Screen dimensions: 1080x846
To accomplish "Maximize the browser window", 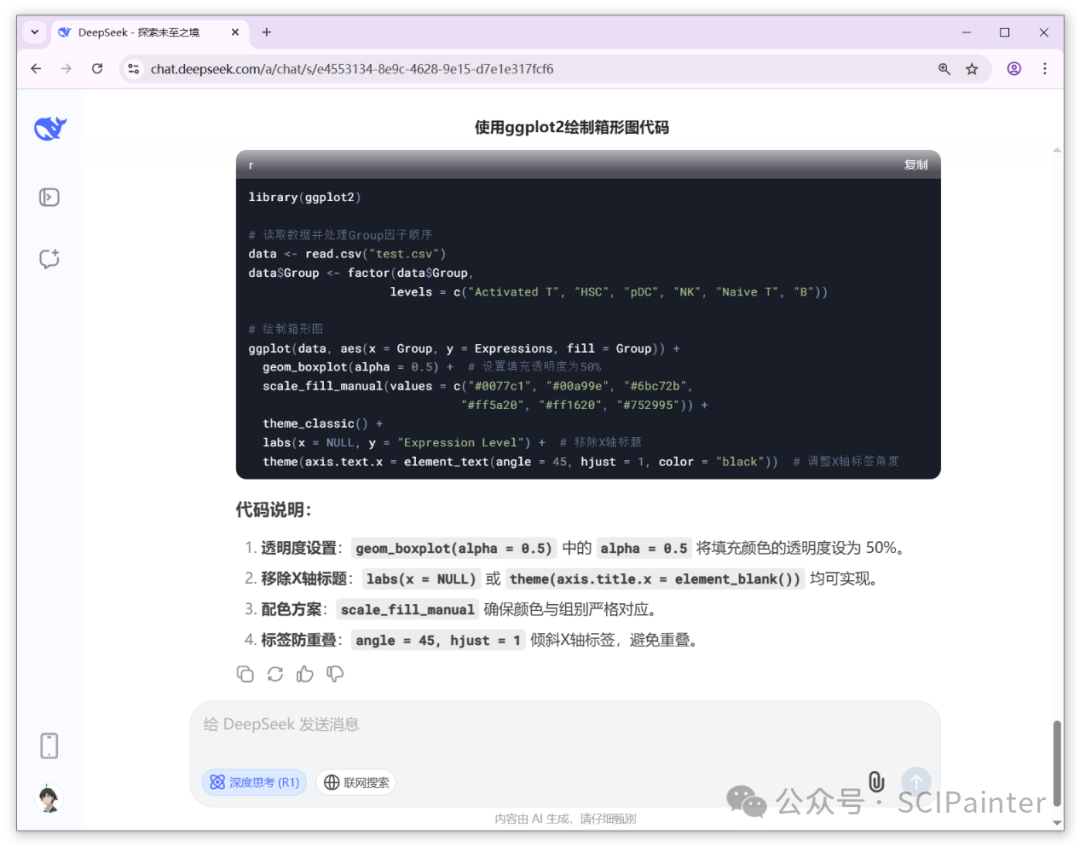I will (x=1005, y=32).
